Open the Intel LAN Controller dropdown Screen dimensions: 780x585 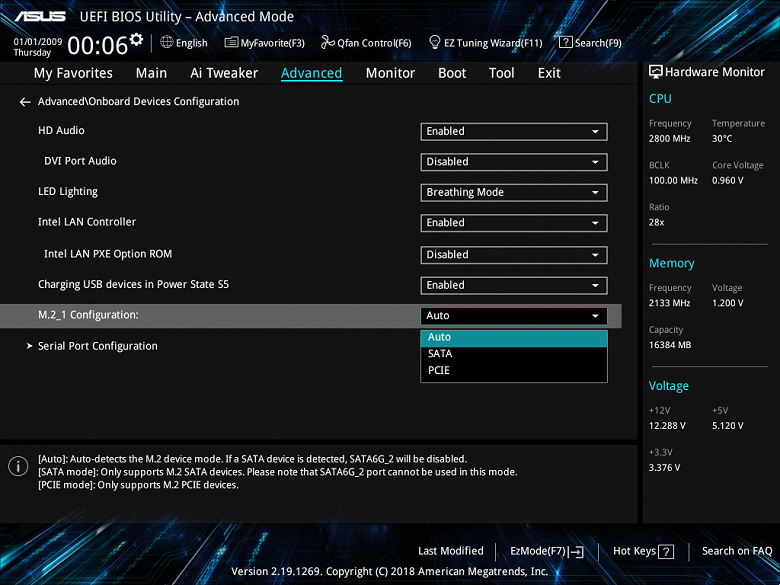(x=514, y=223)
